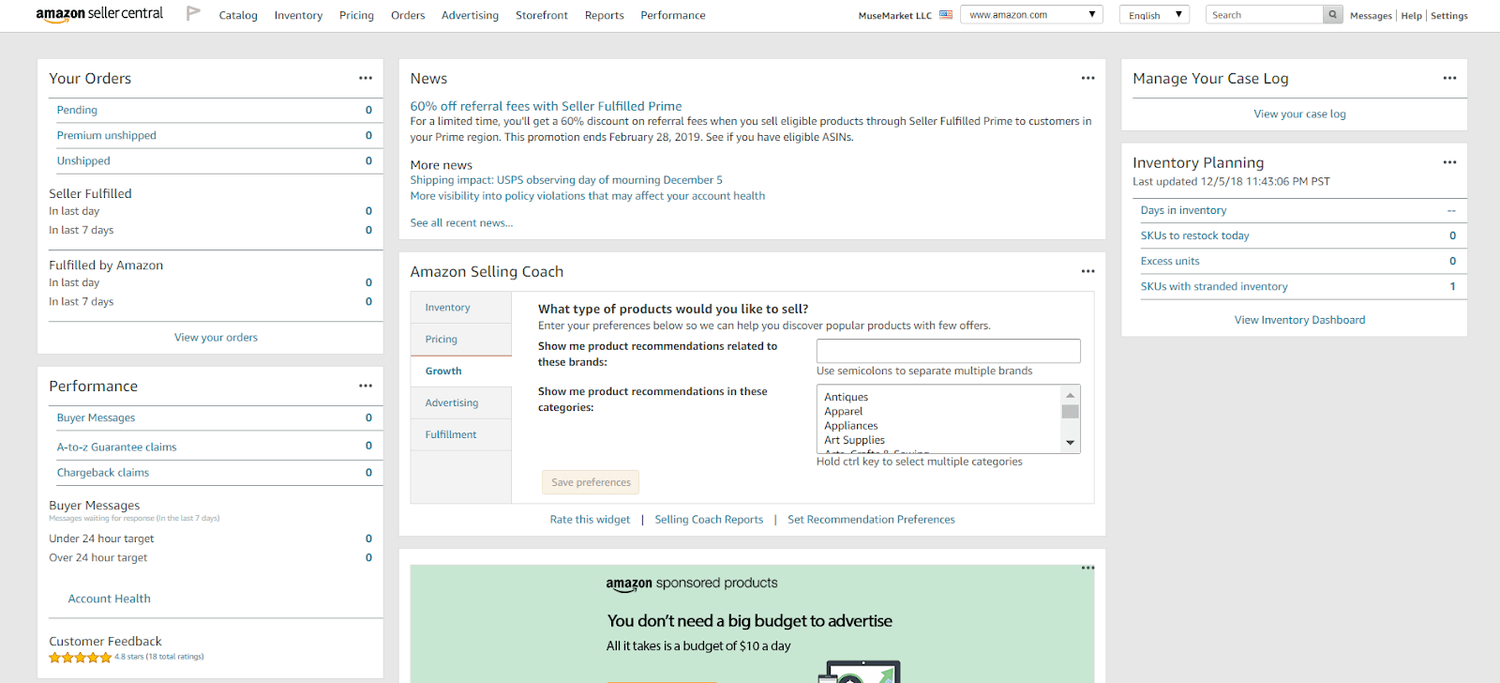Switch to Advertising tab in Selling Coach
This screenshot has width=1500, height=683.
pos(461,403)
